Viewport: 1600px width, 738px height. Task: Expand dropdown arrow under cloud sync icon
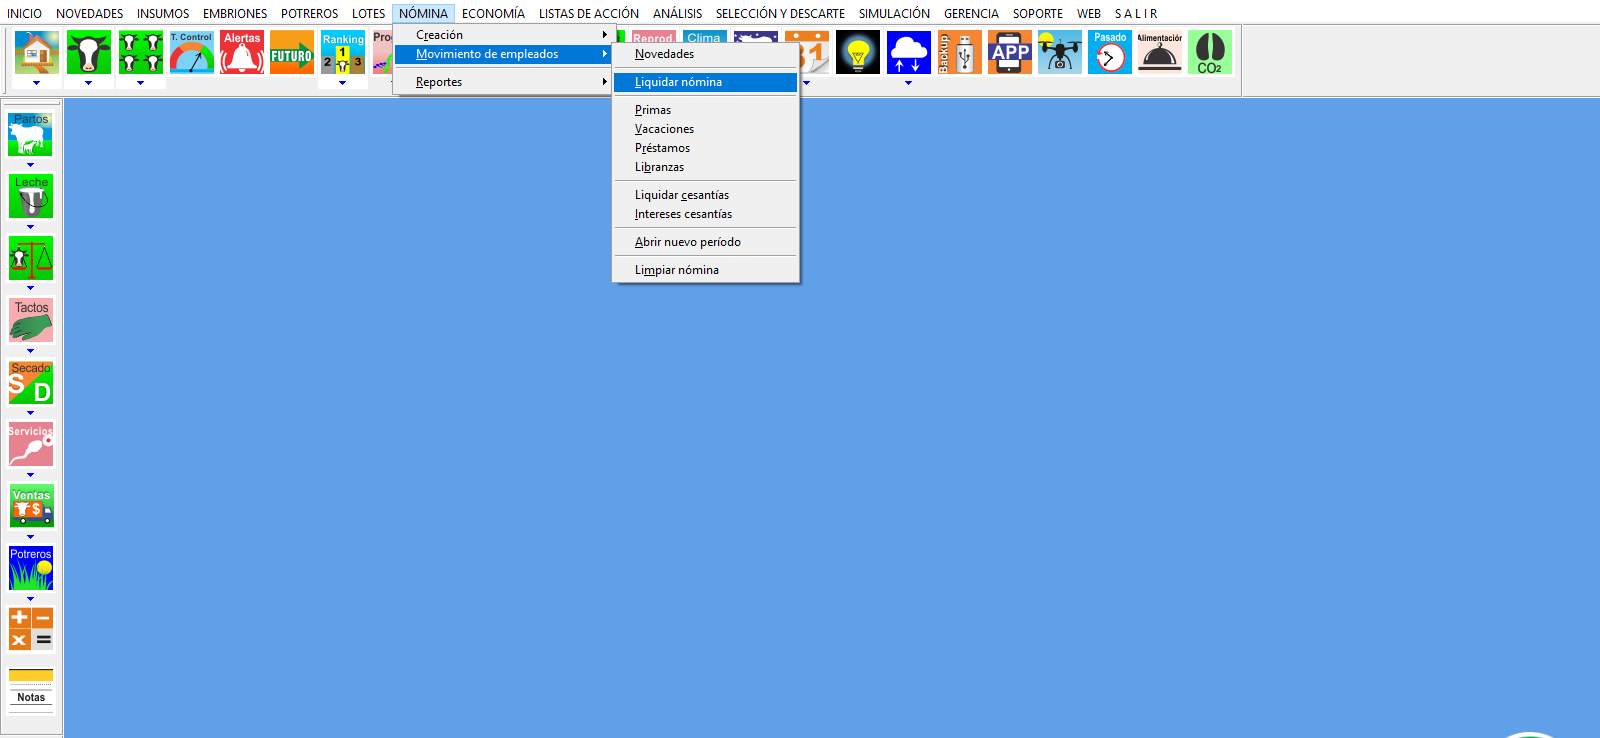point(908,83)
